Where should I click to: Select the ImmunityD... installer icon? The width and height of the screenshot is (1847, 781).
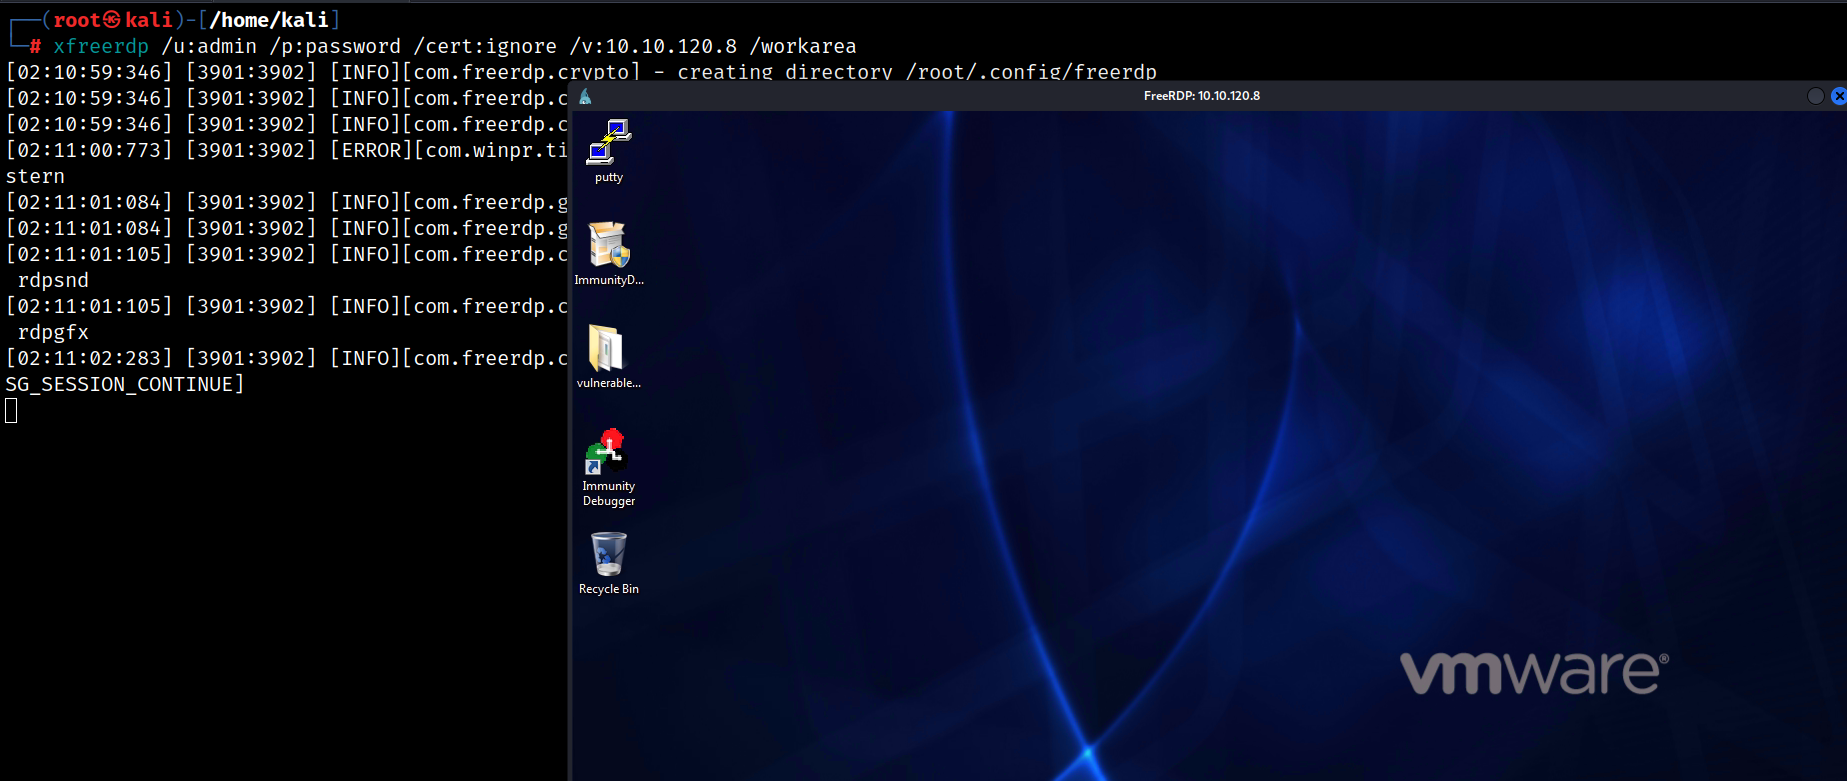coord(608,254)
